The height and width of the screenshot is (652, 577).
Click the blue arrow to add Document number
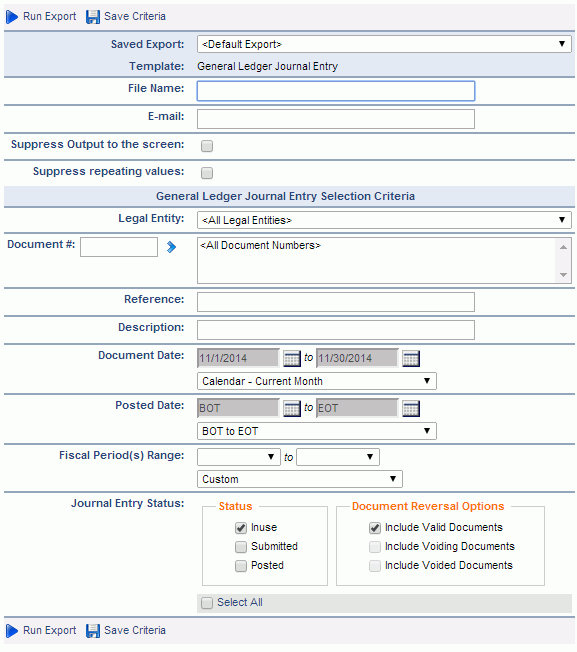tap(171, 247)
